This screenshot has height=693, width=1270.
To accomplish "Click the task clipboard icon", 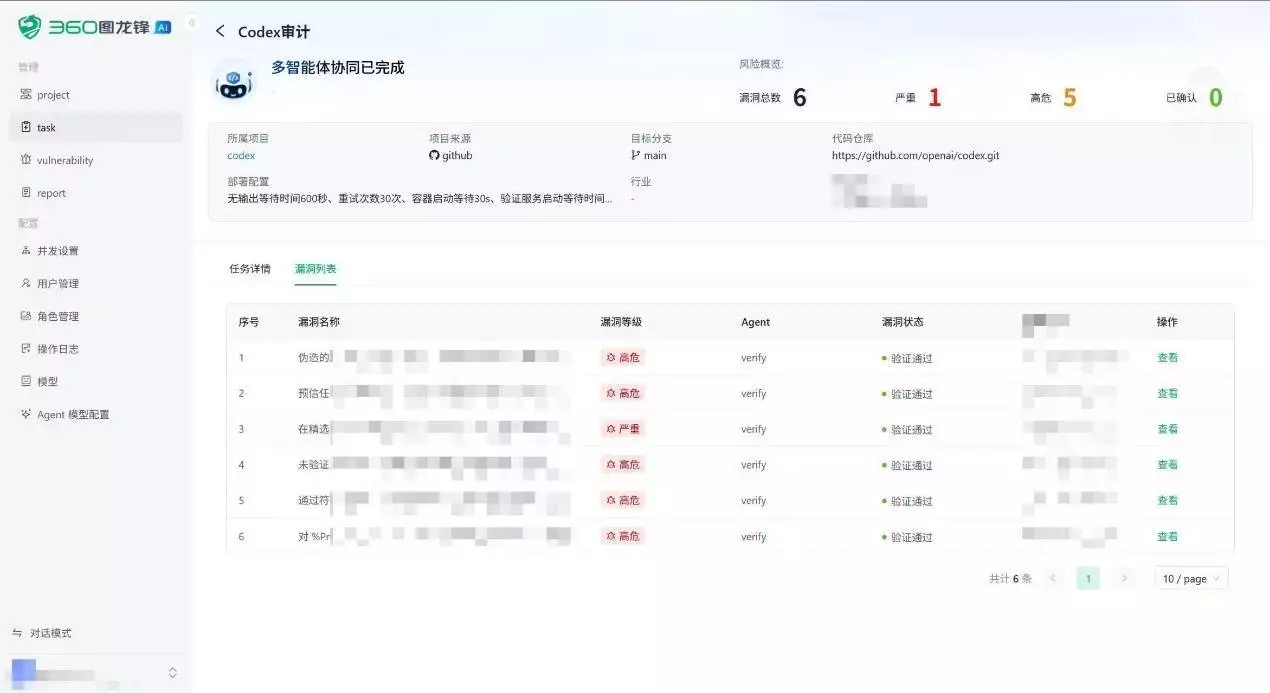I will [x=26, y=127].
